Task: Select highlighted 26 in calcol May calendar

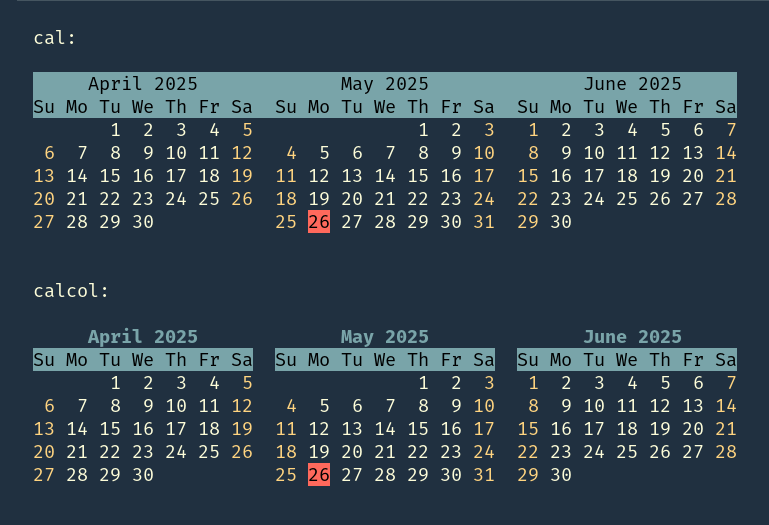Action: 319,475
